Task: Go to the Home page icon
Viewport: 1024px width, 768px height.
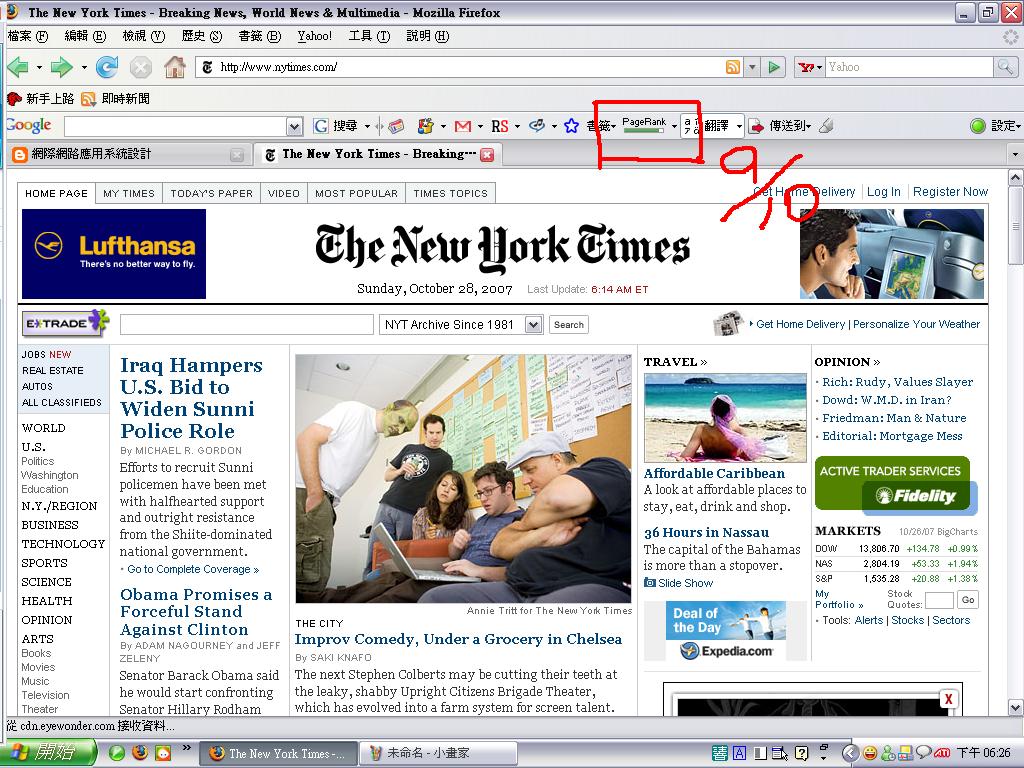Action: pyautogui.click(x=174, y=67)
